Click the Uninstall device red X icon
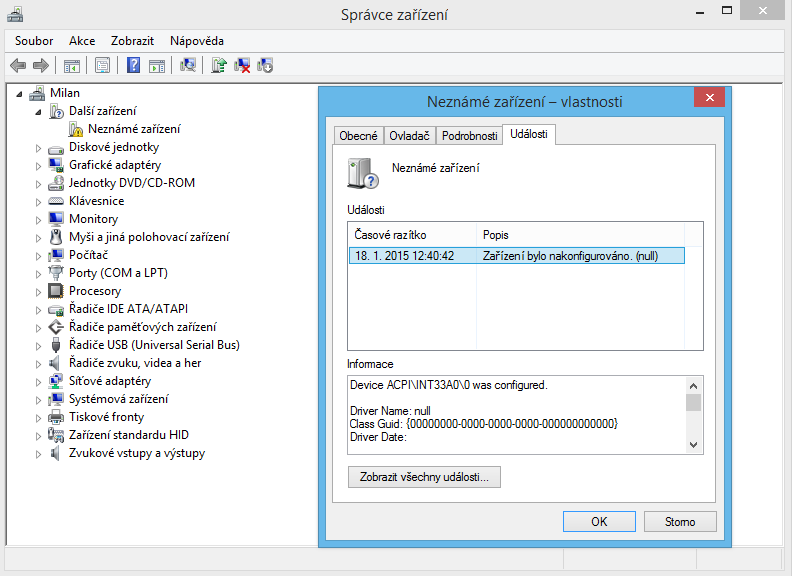Image resolution: width=792 pixels, height=576 pixels. click(x=242, y=66)
